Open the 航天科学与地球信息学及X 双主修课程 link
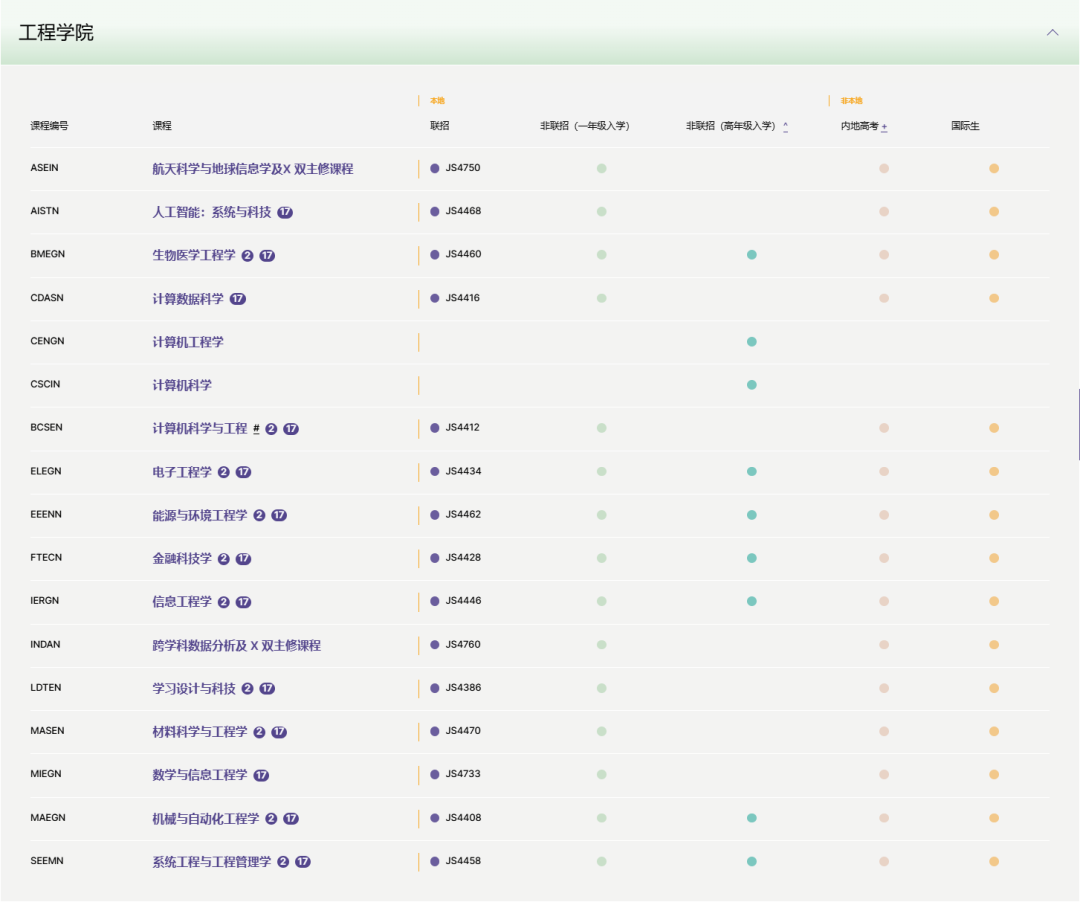The height and width of the screenshot is (902, 1080). point(252,169)
